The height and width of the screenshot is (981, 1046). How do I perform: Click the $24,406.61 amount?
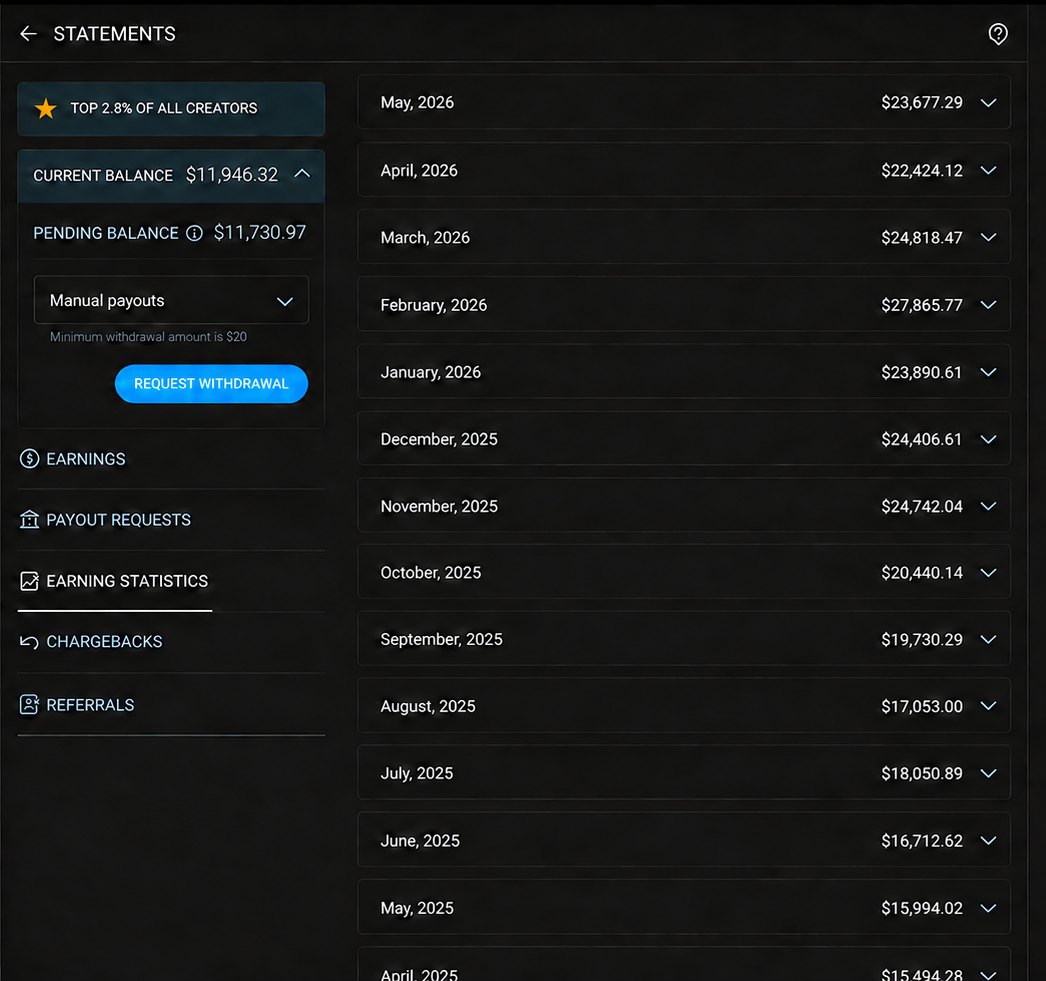pyautogui.click(x=922, y=439)
